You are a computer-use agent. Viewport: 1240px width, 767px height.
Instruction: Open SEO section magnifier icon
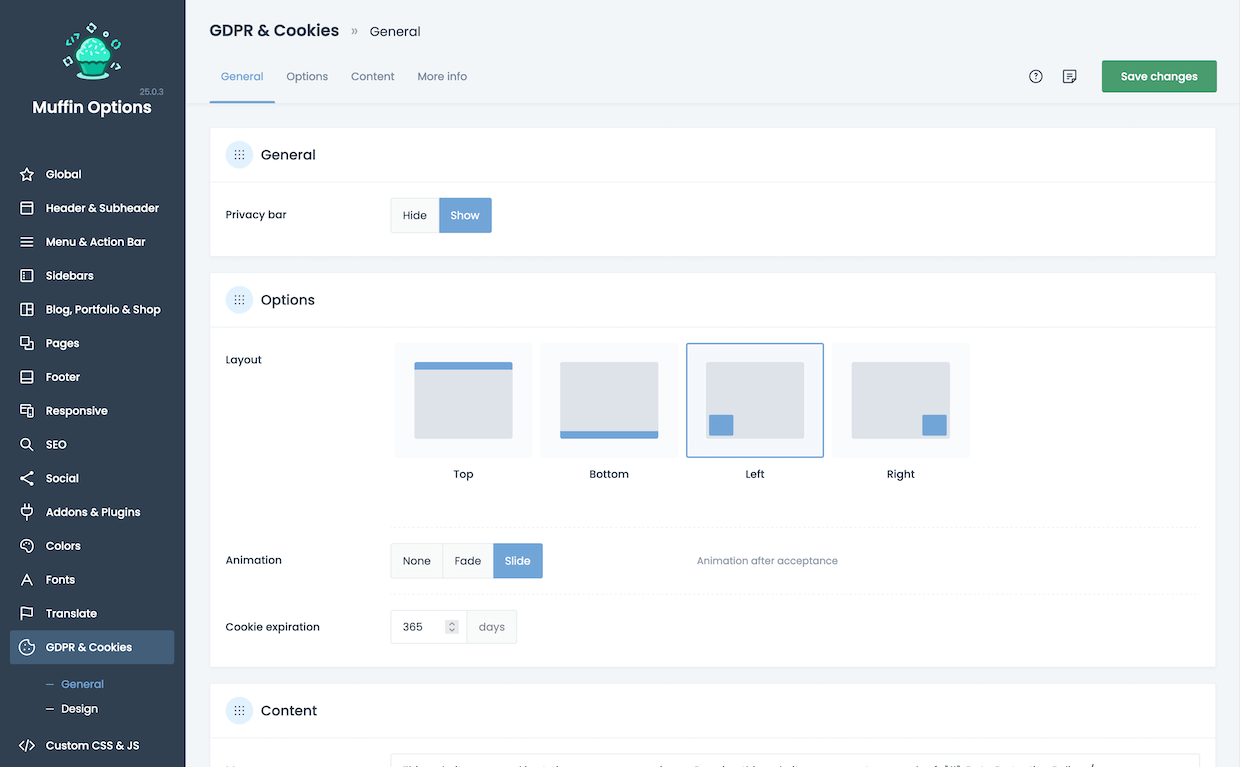(x=27, y=445)
